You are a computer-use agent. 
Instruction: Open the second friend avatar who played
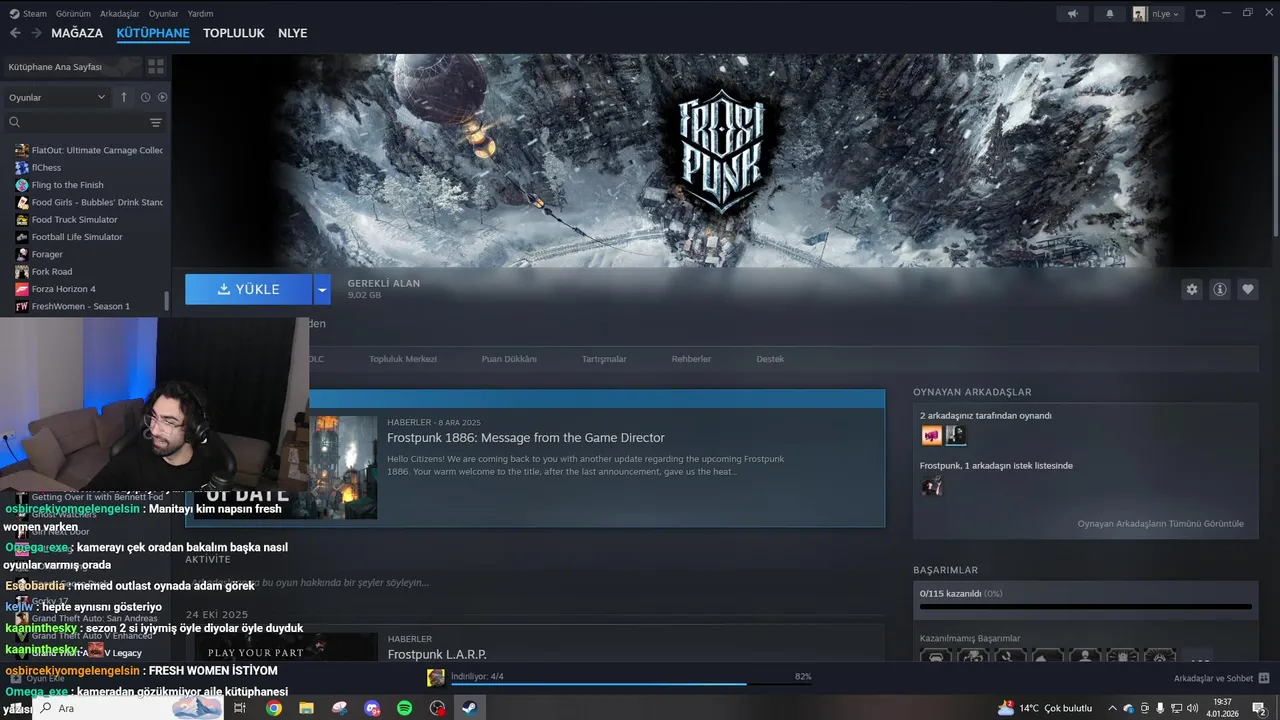[955, 435]
